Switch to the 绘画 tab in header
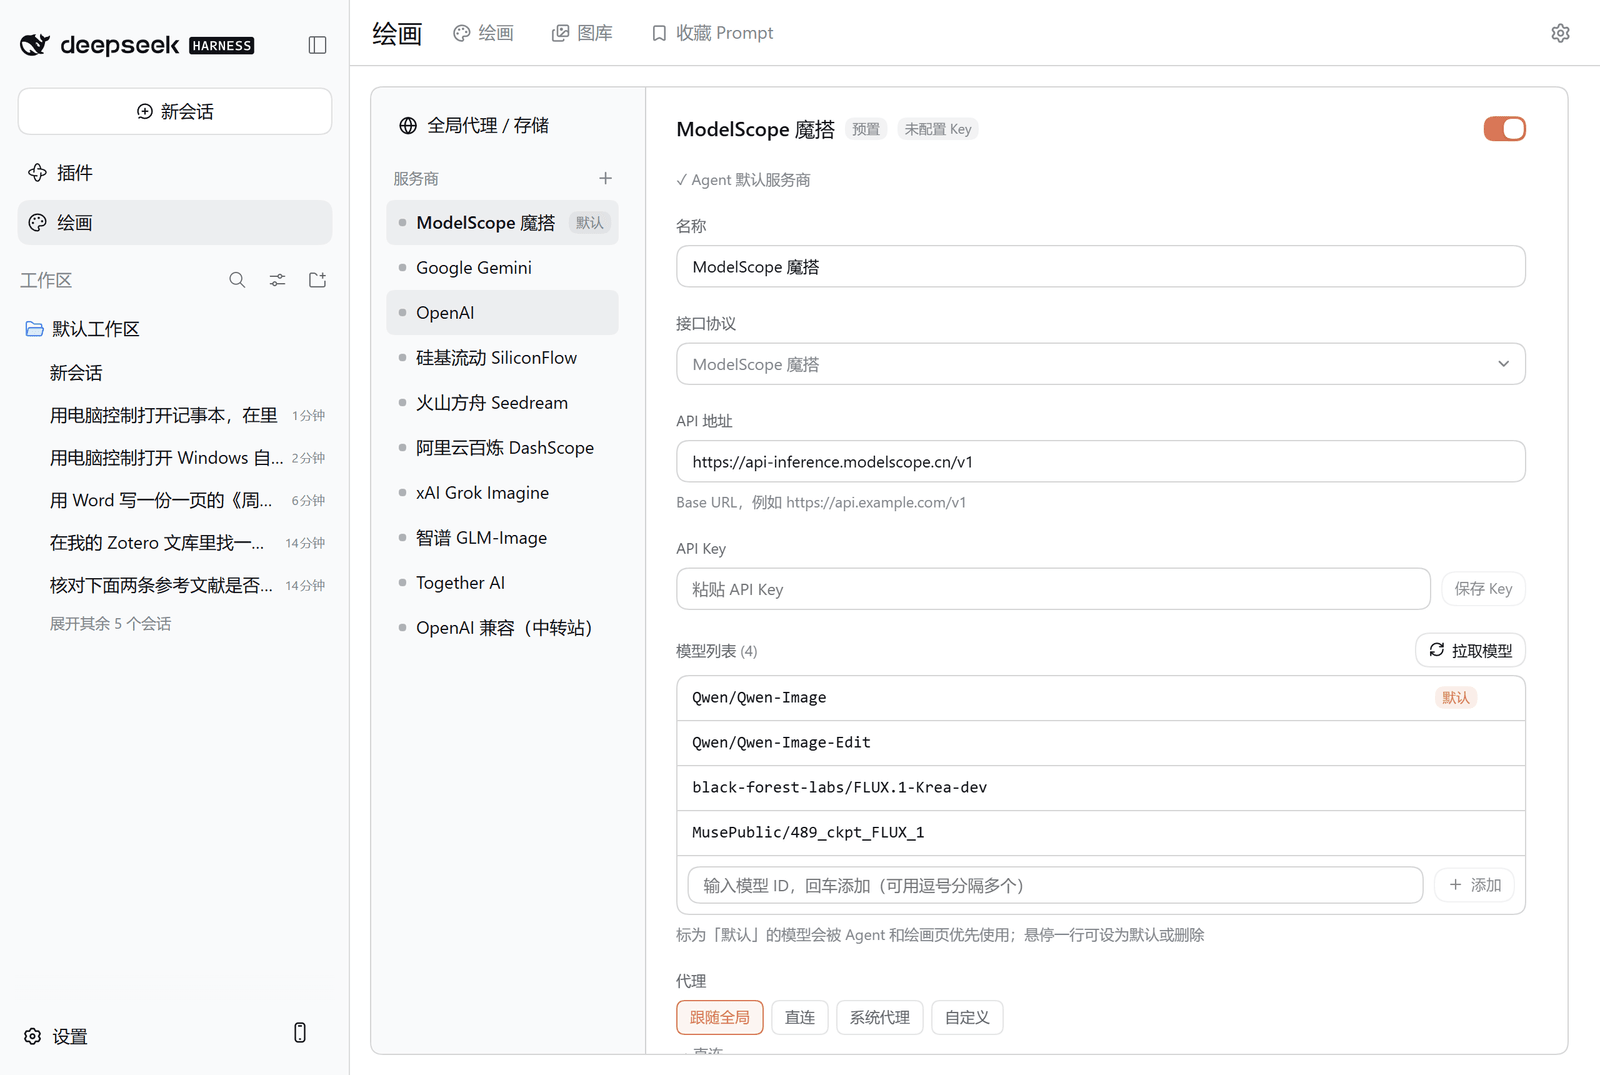 484,33
